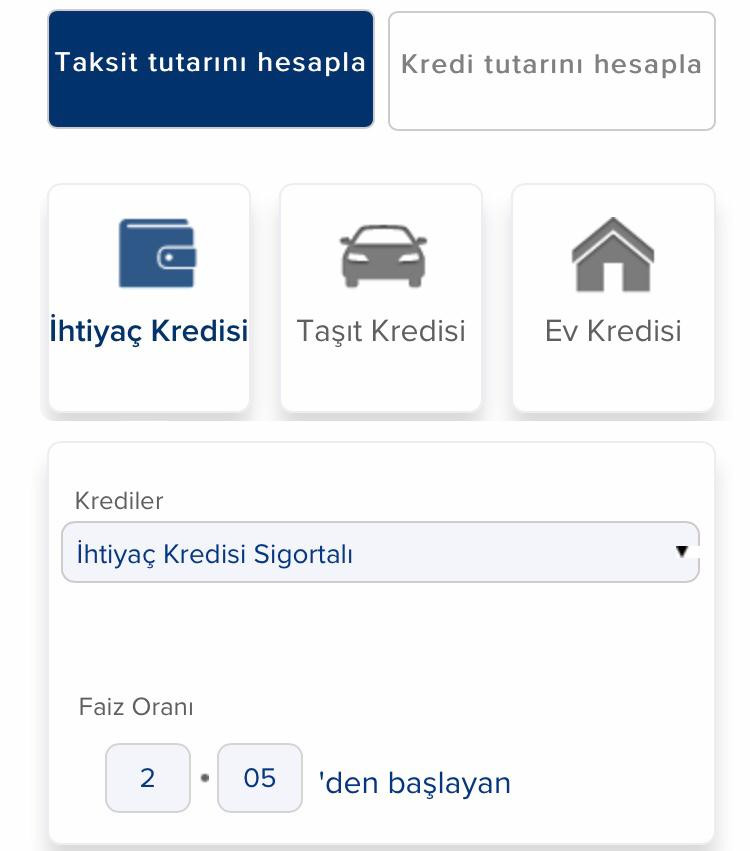Click empty space in Taşıt Kredisi card below label
Image resolution: width=750 pixels, height=851 pixels.
click(x=381, y=380)
